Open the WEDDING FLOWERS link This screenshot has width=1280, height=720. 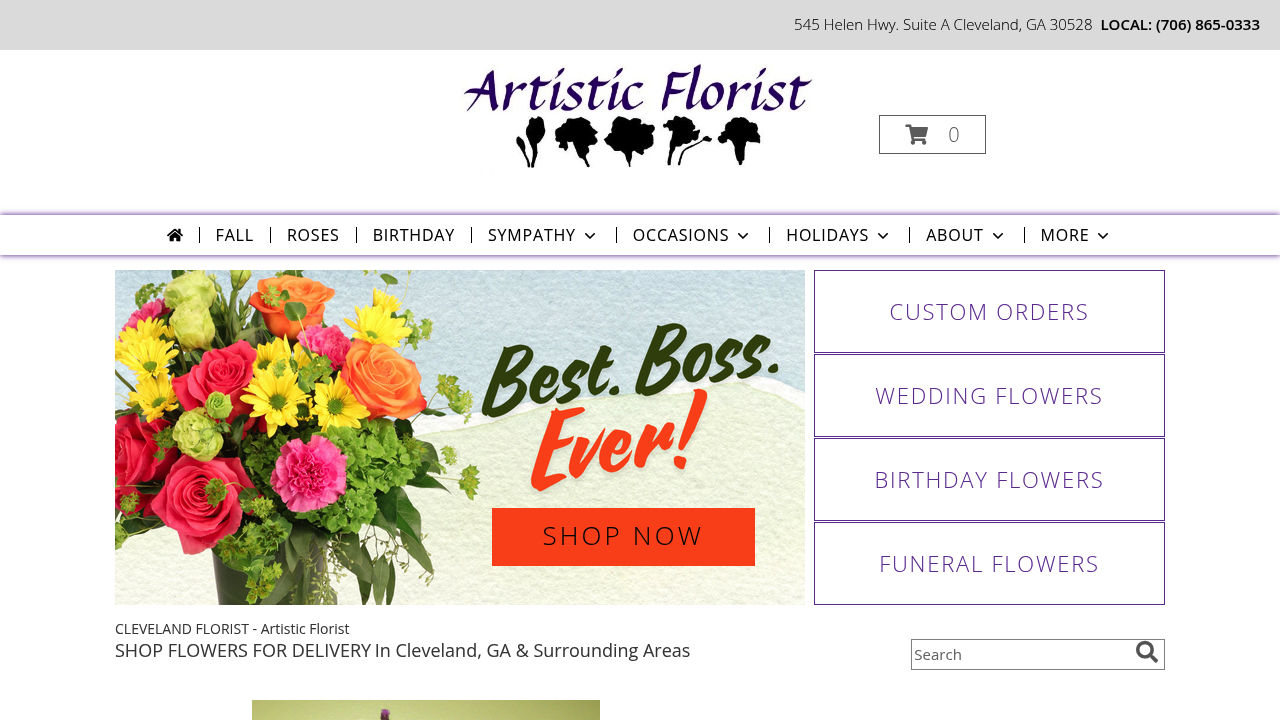click(x=989, y=394)
